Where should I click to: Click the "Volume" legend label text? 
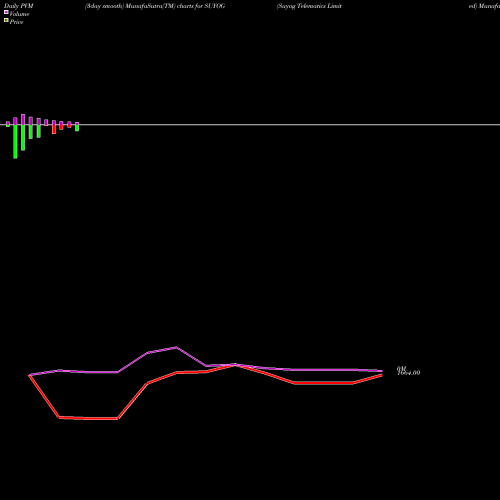pyautogui.click(x=19, y=14)
